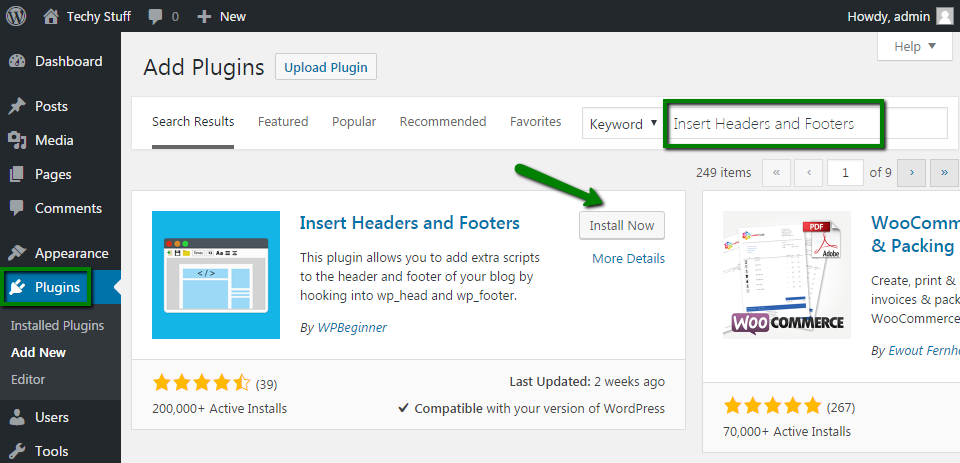Click the current page number field
The height and width of the screenshot is (463, 960).
pyautogui.click(x=846, y=173)
